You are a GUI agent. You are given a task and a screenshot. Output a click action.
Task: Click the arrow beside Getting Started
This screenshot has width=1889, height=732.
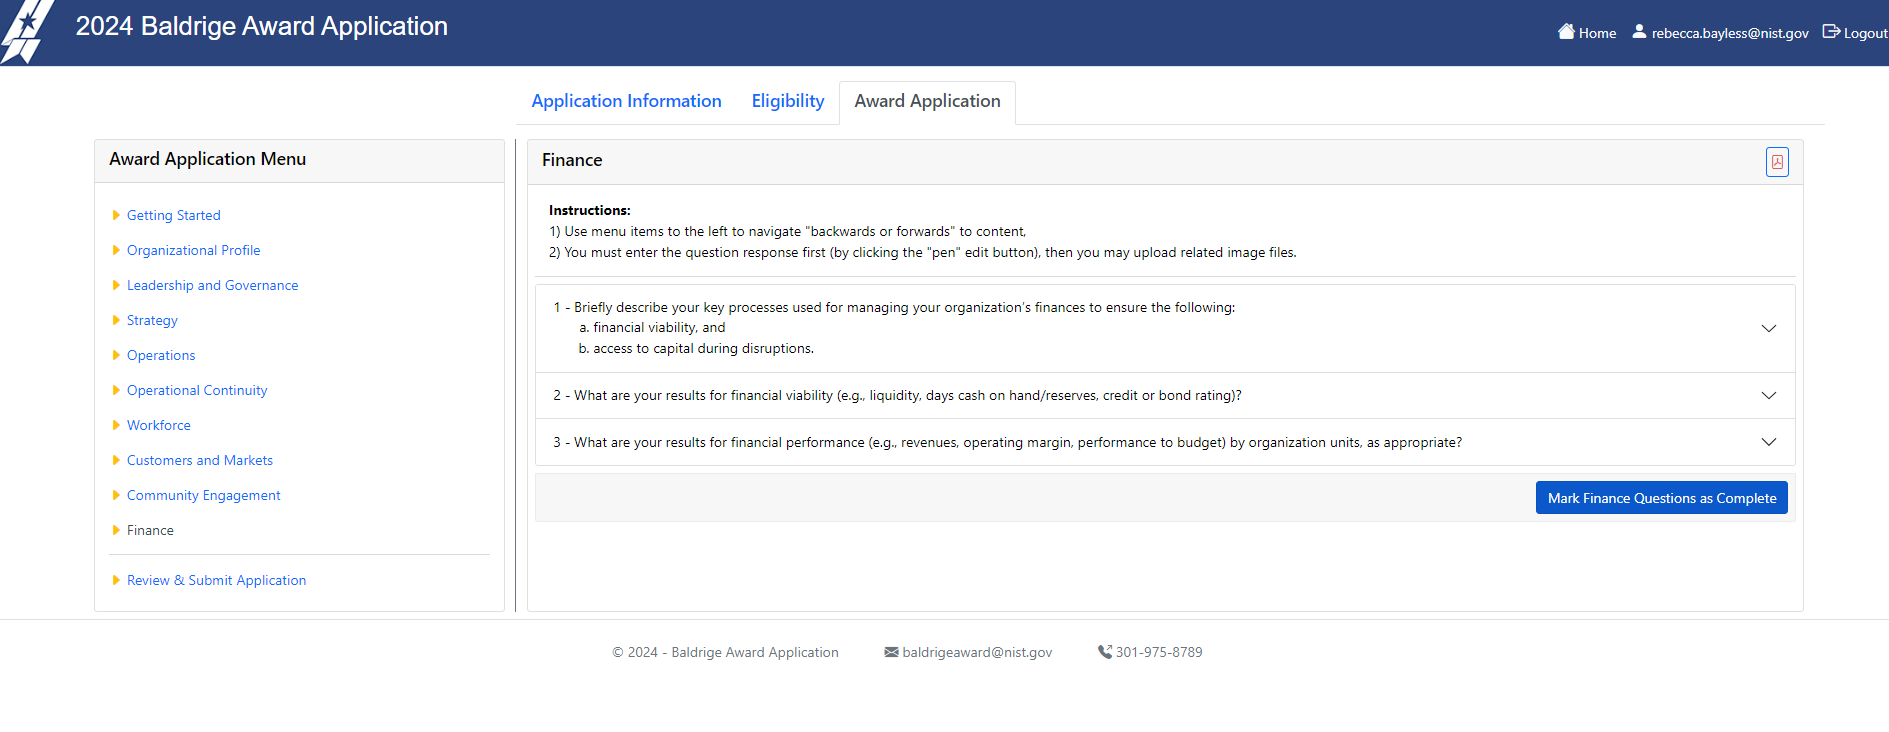[x=116, y=215]
